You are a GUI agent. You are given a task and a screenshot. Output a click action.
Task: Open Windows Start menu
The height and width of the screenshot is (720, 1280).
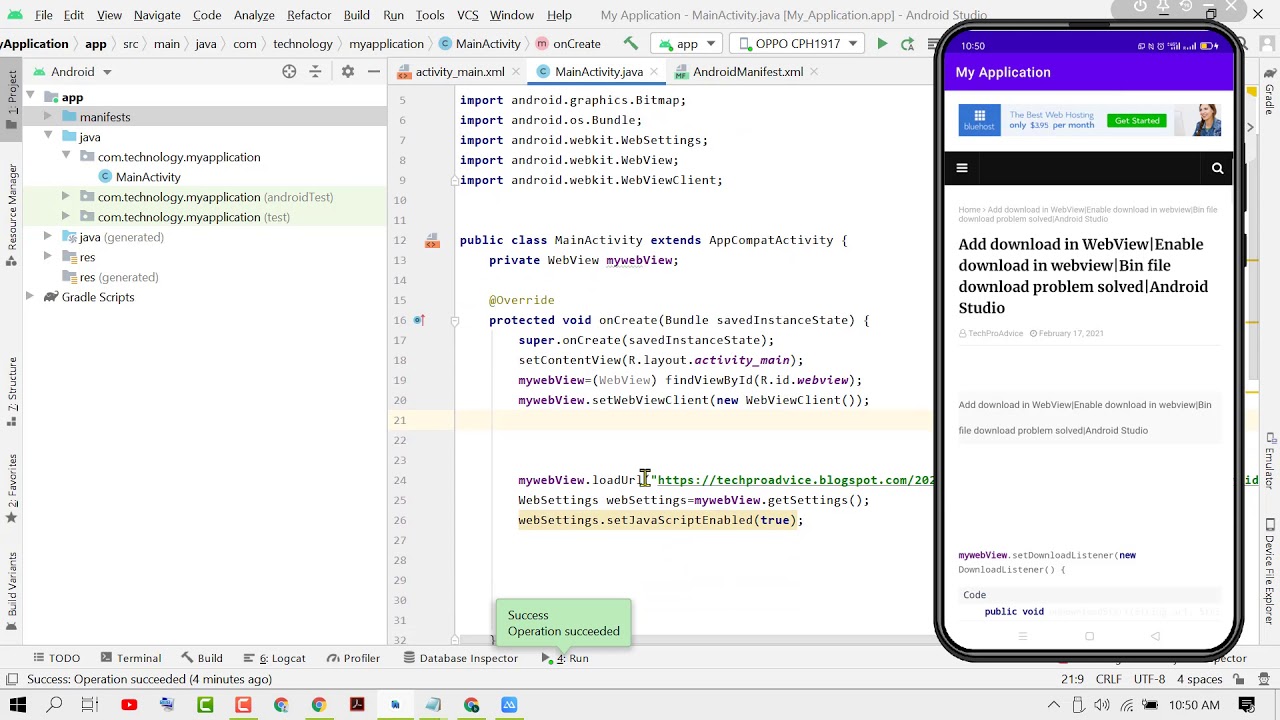tap(17, 705)
